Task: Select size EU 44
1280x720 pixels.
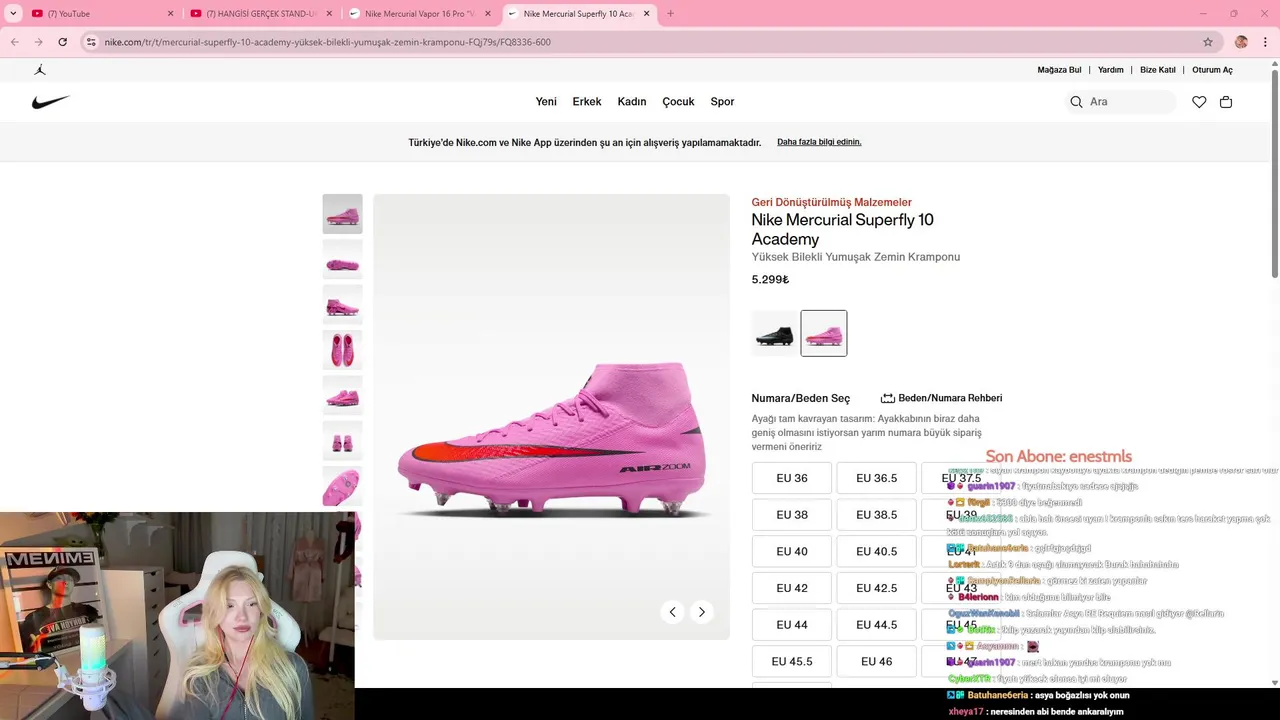Action: pyautogui.click(x=792, y=625)
